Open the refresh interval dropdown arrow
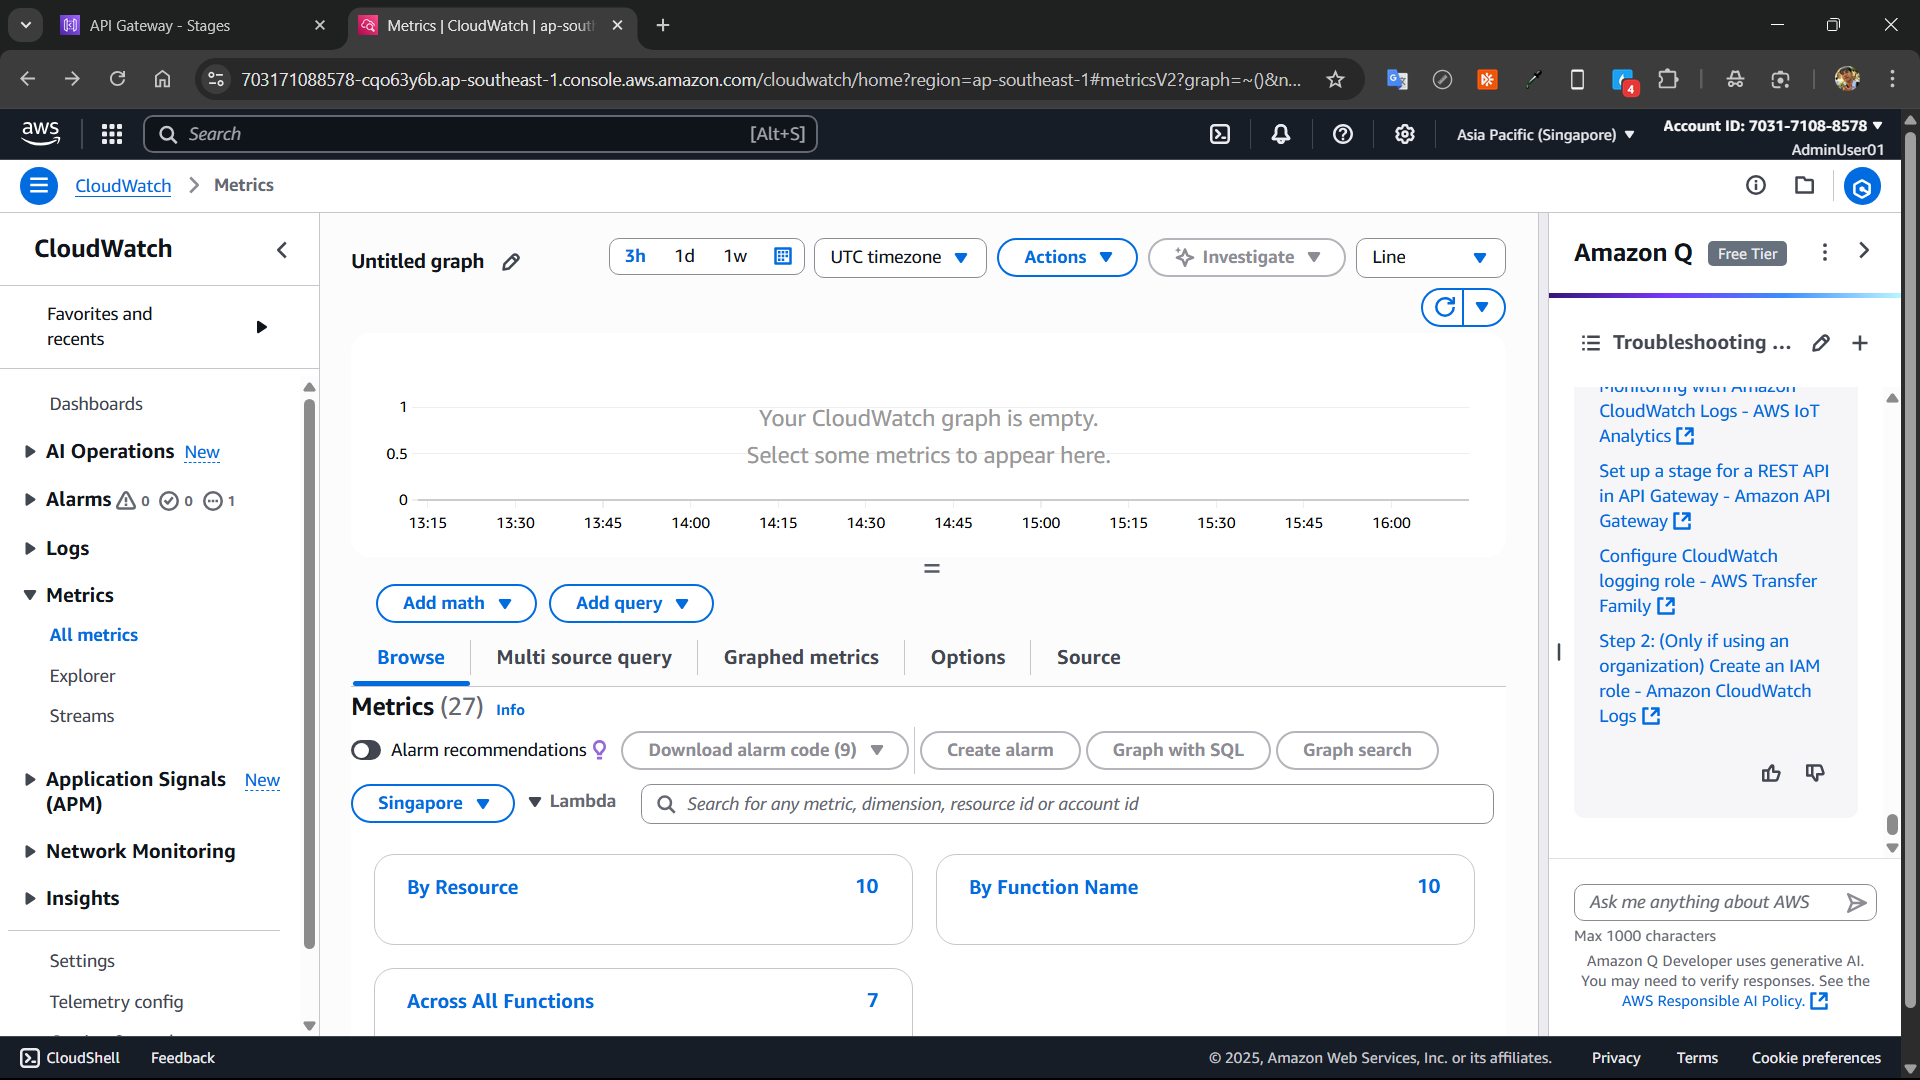This screenshot has height=1080, width=1920. tap(1483, 307)
